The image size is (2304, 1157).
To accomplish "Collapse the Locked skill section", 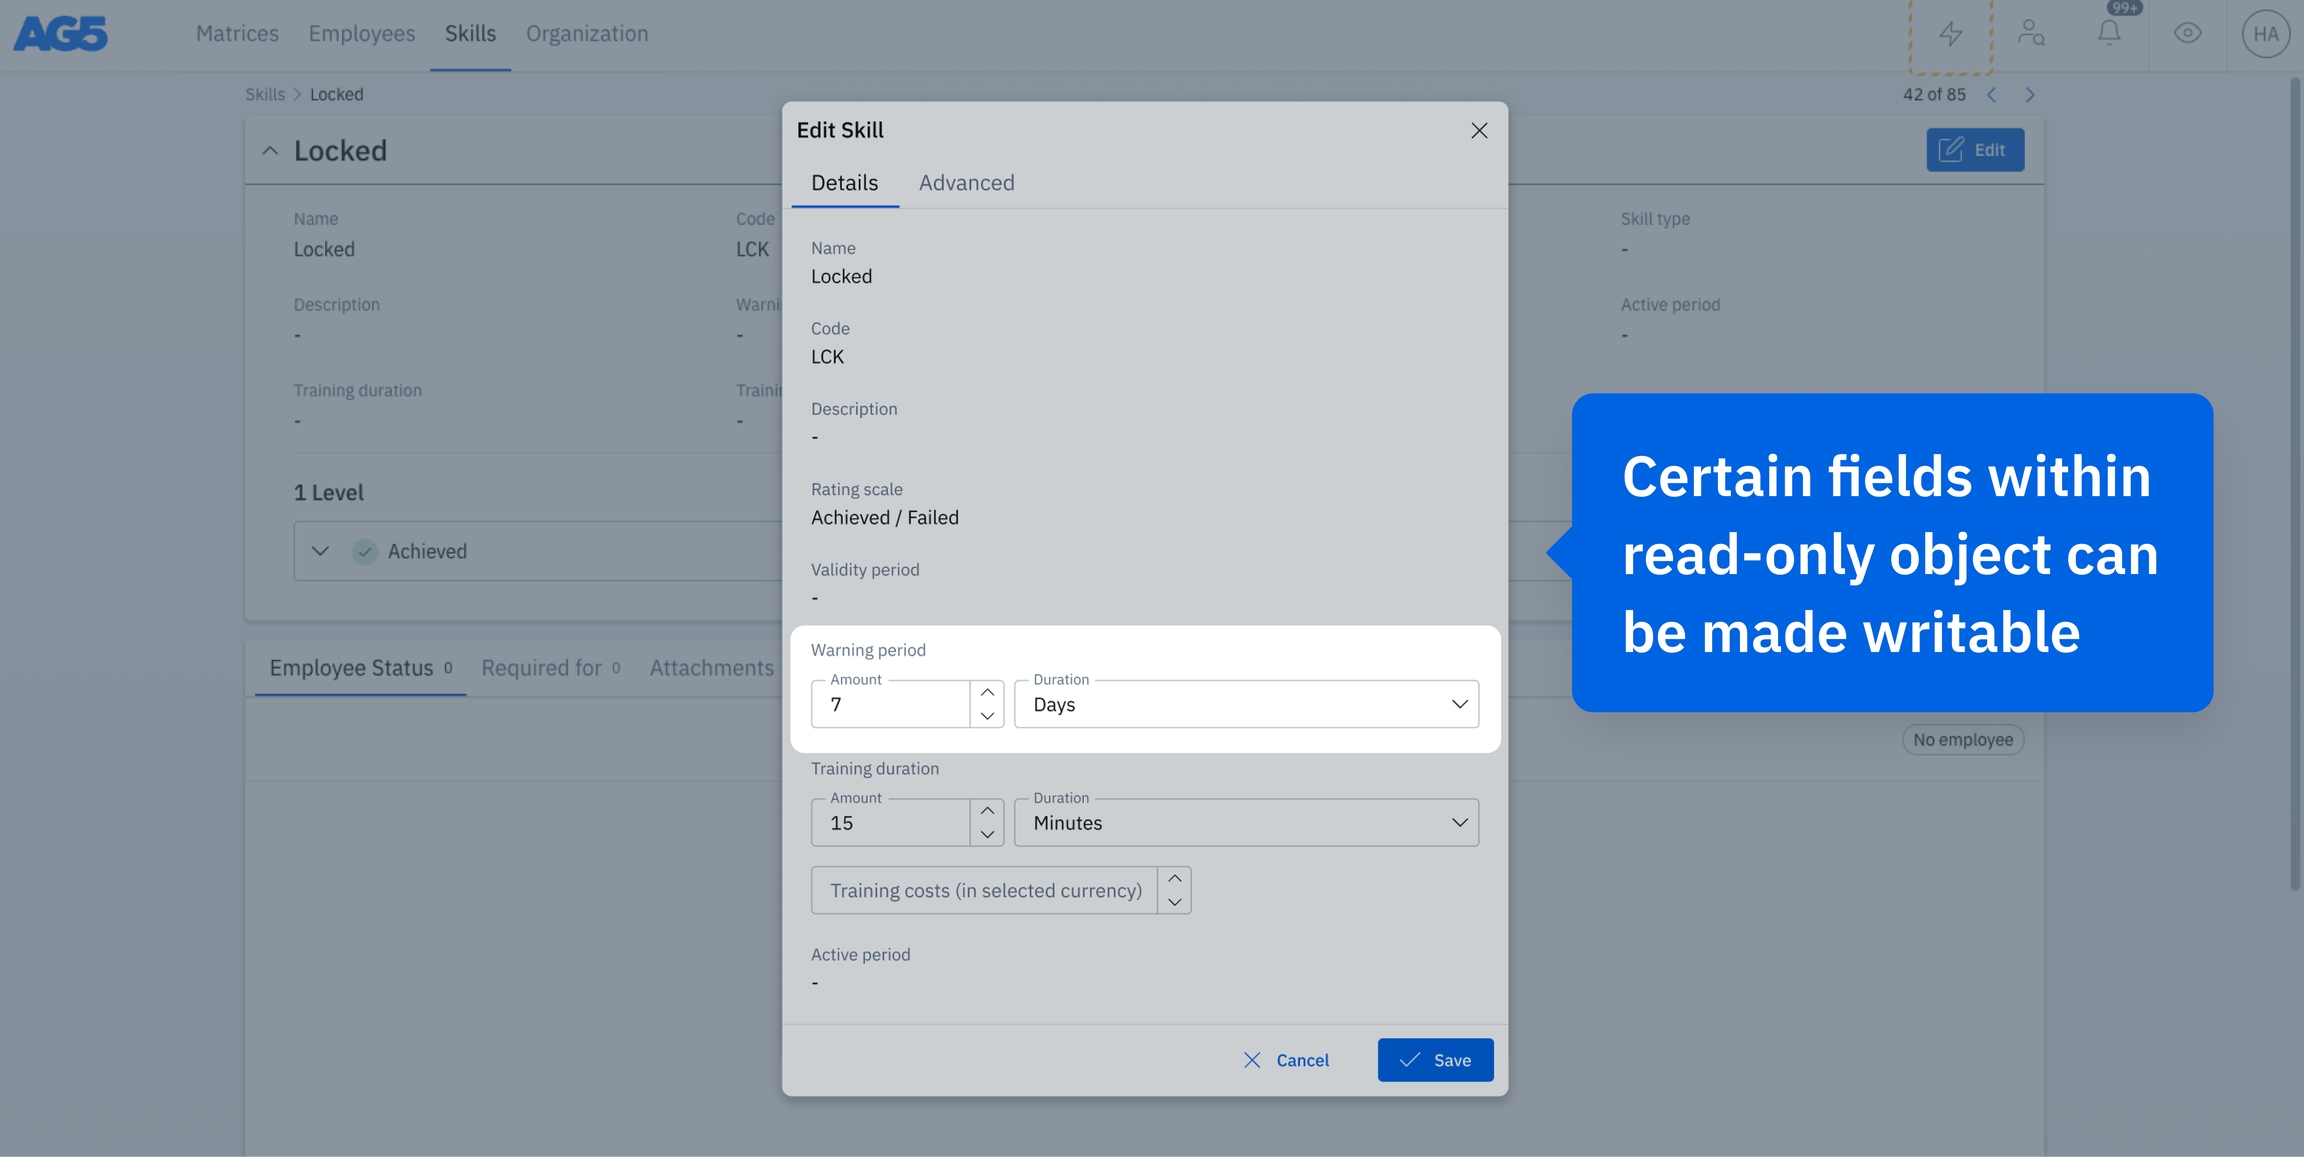I will 270,151.
